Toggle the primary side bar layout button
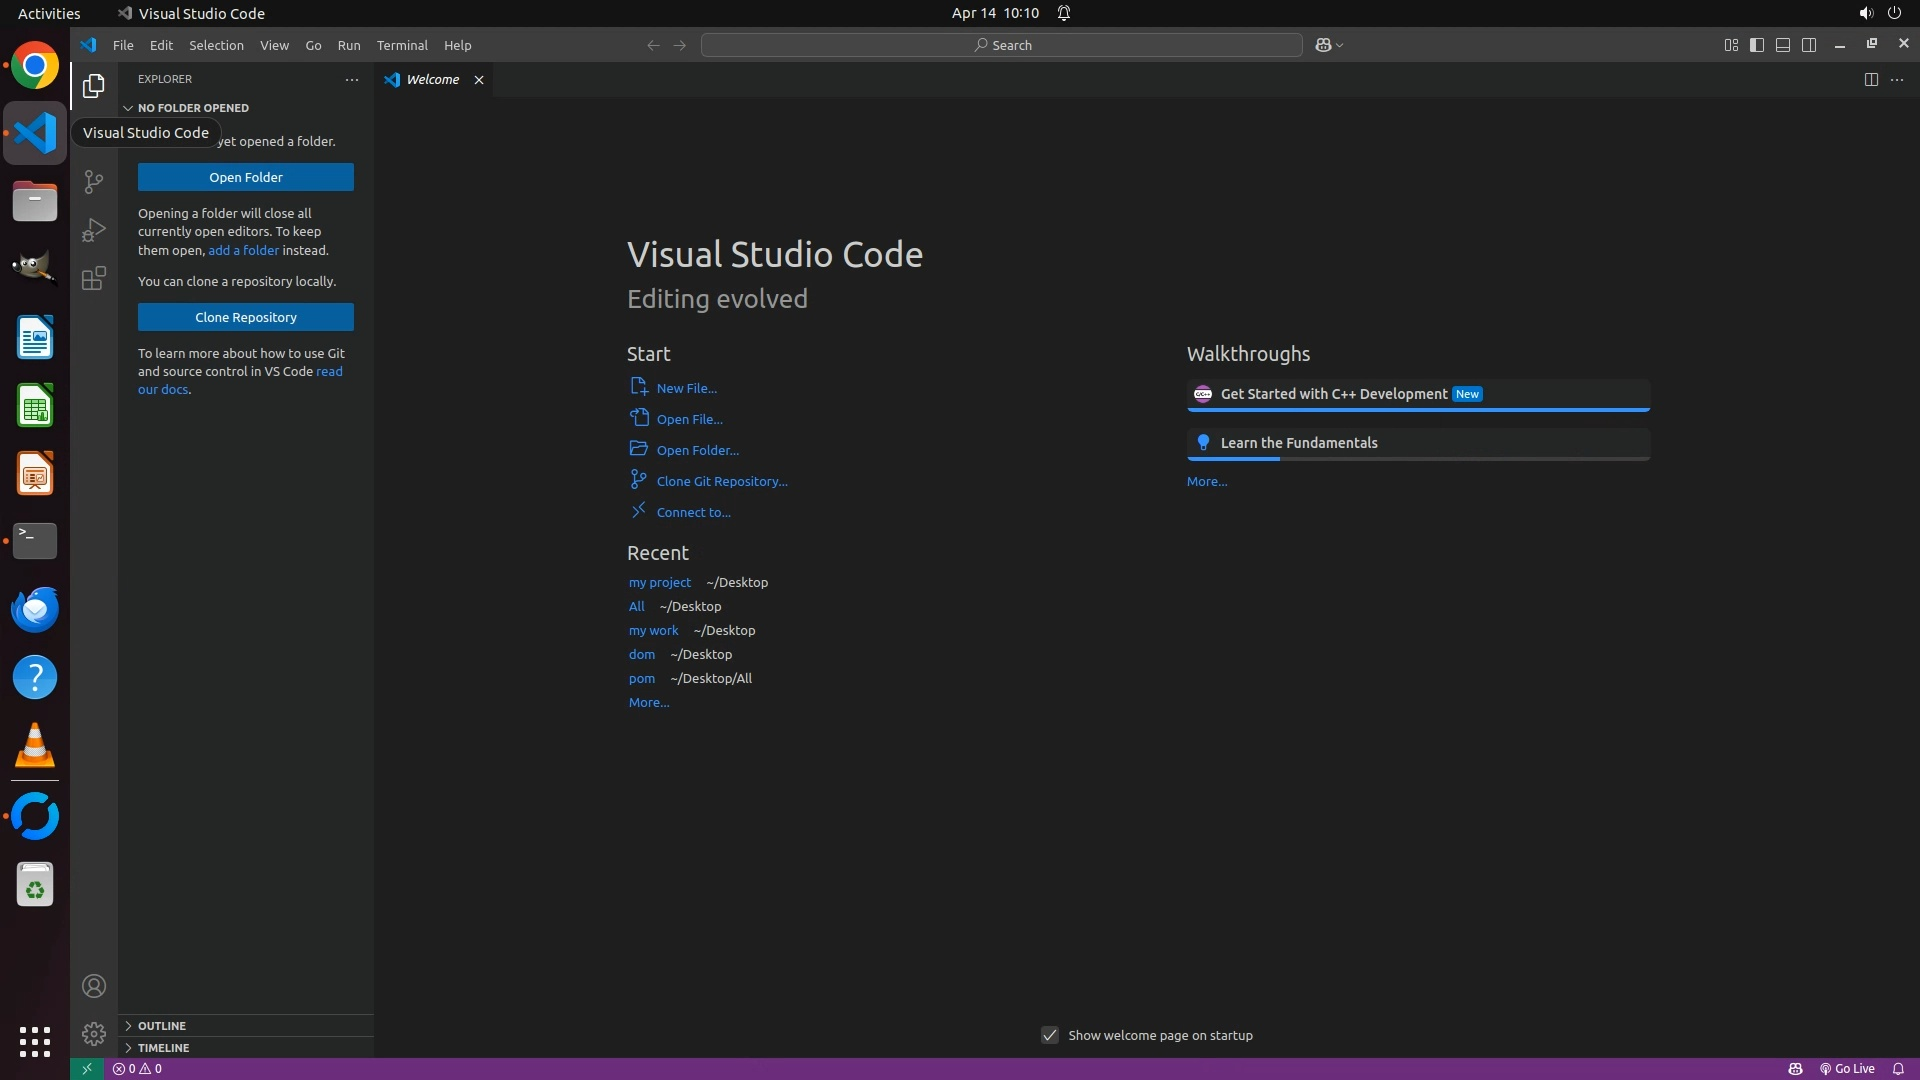Screen dimensions: 1920x1080 click(1756, 45)
